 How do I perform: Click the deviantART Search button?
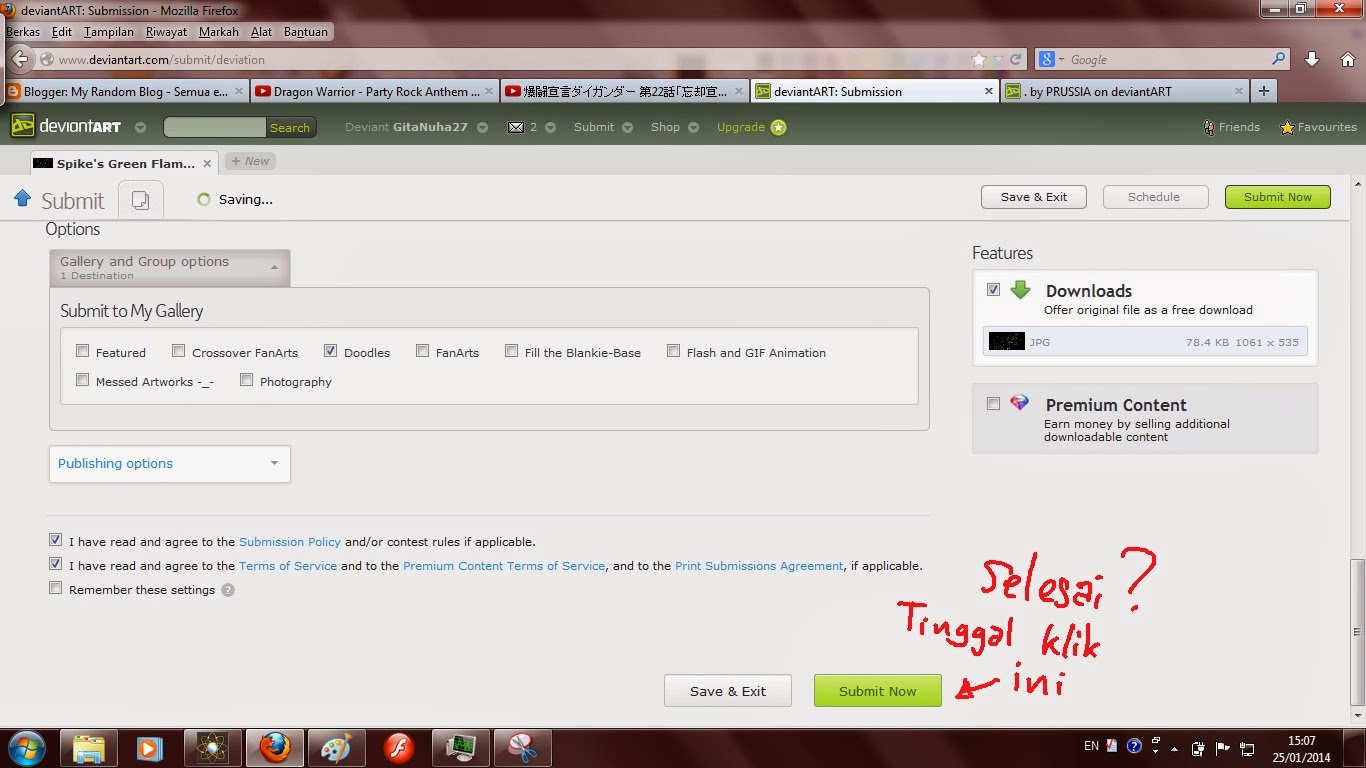290,128
